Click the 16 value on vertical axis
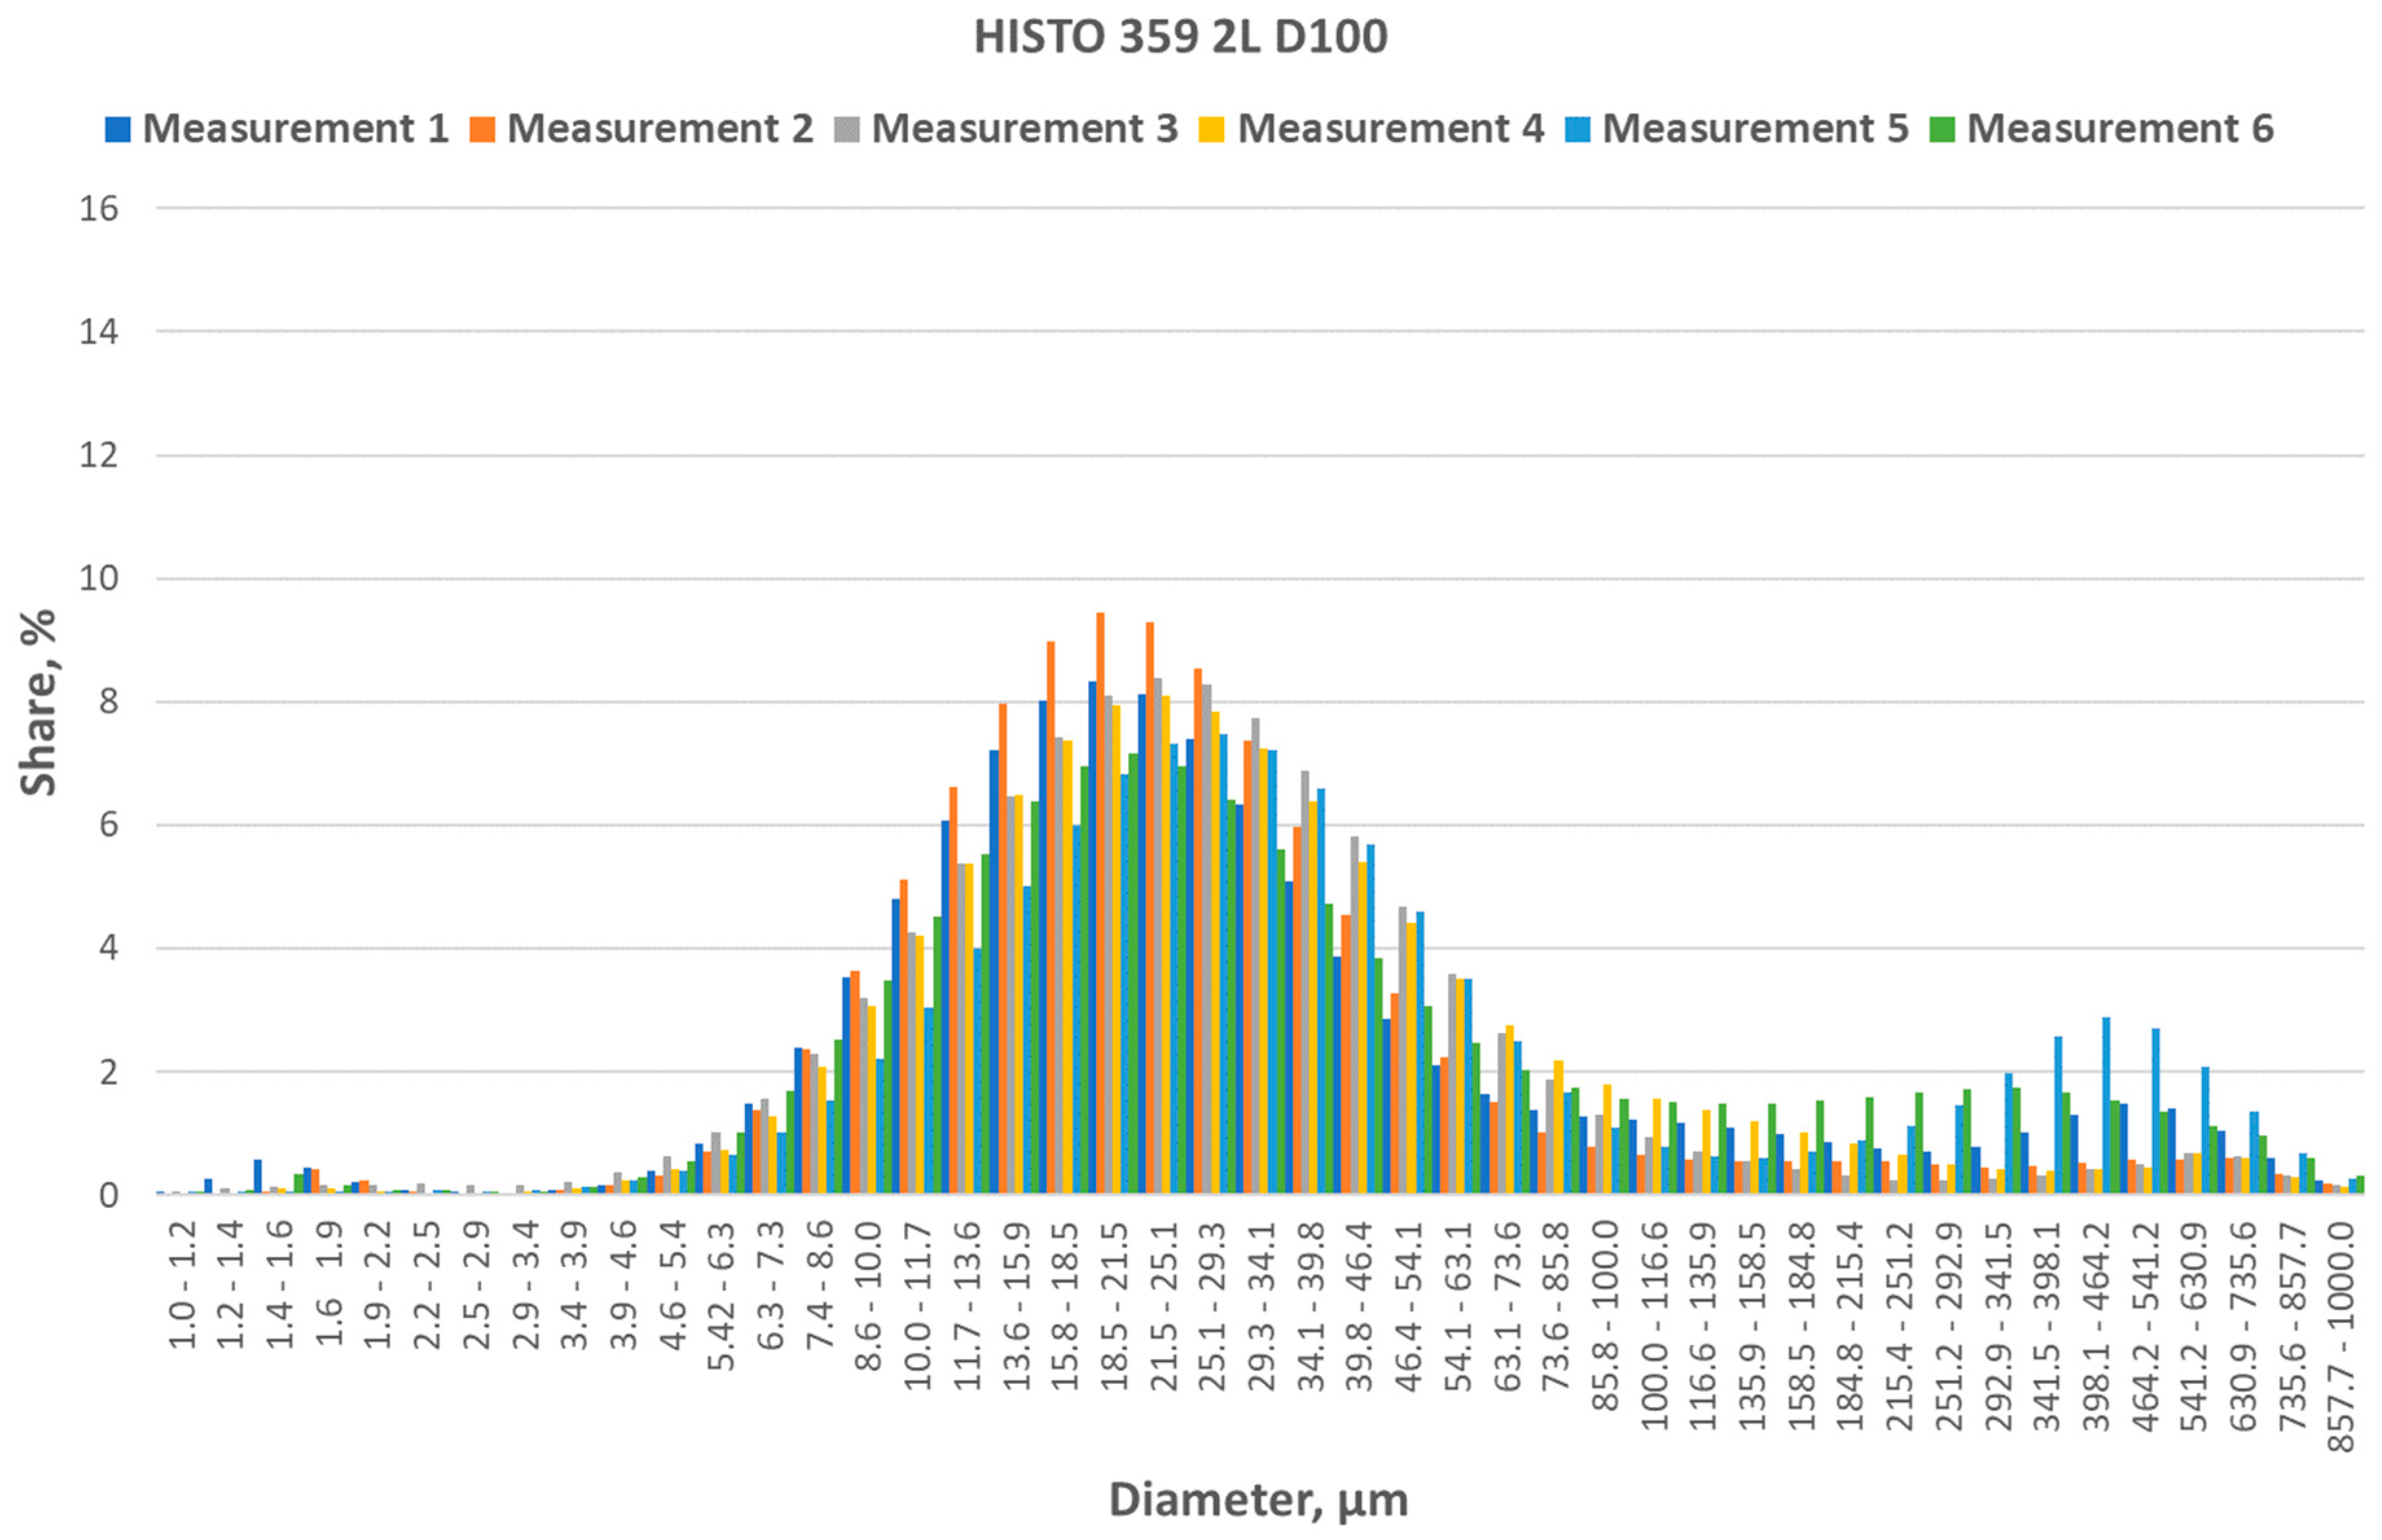 coord(99,209)
